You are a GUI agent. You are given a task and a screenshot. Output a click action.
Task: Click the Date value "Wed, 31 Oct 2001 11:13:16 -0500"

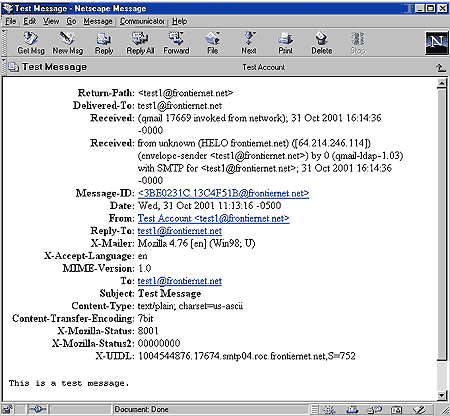point(209,206)
